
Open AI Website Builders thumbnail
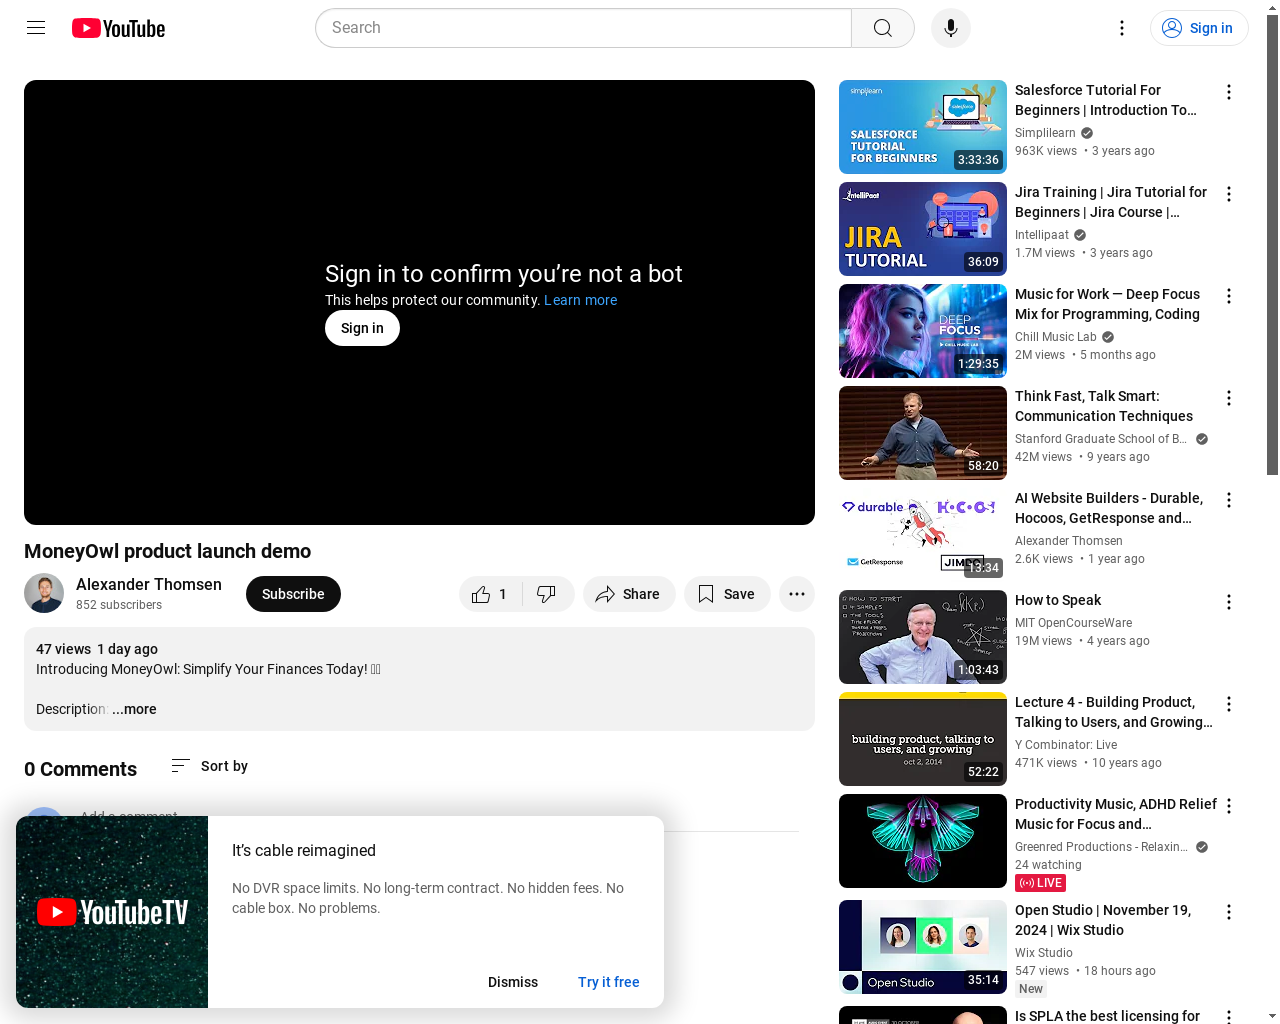pos(923,535)
